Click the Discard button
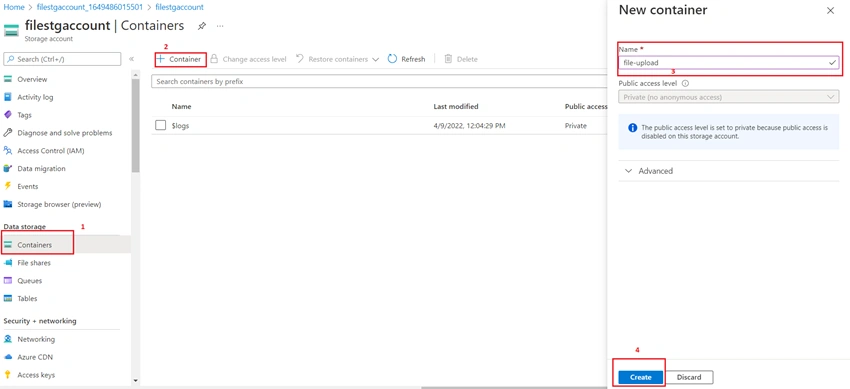Viewport: 850px width, 389px height. [689, 377]
